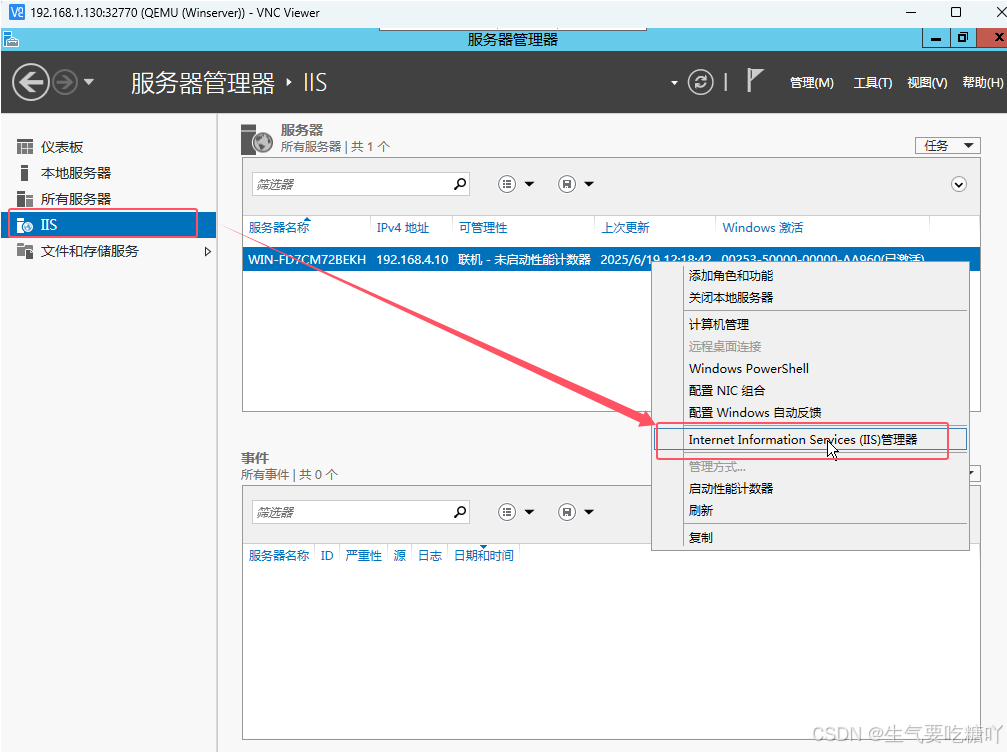Go back with the back arrow button
This screenshot has height=752, width=1007.
click(x=30, y=82)
